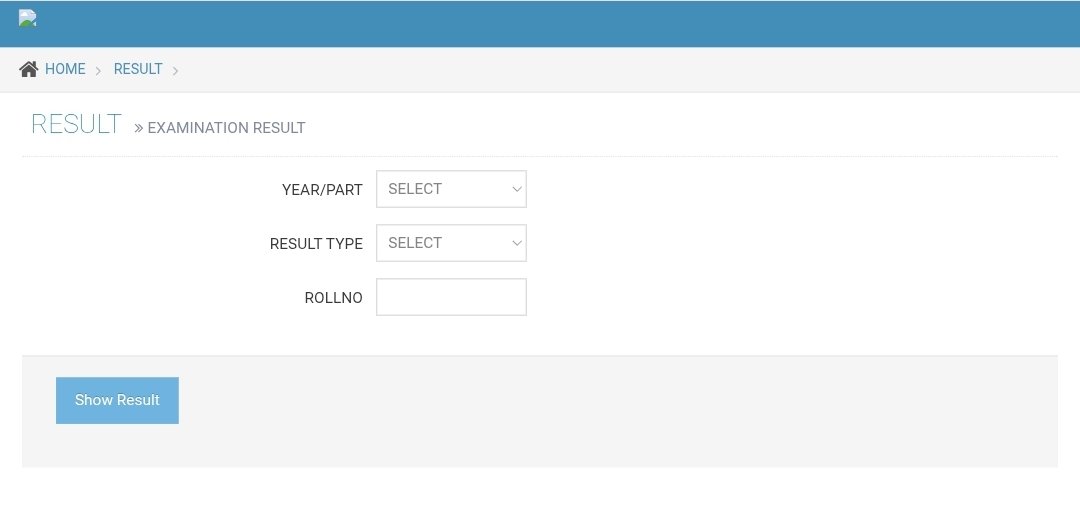1080x530 pixels.
Task: Click the chevron separator after RESULT breadcrumb
Action: [x=175, y=70]
